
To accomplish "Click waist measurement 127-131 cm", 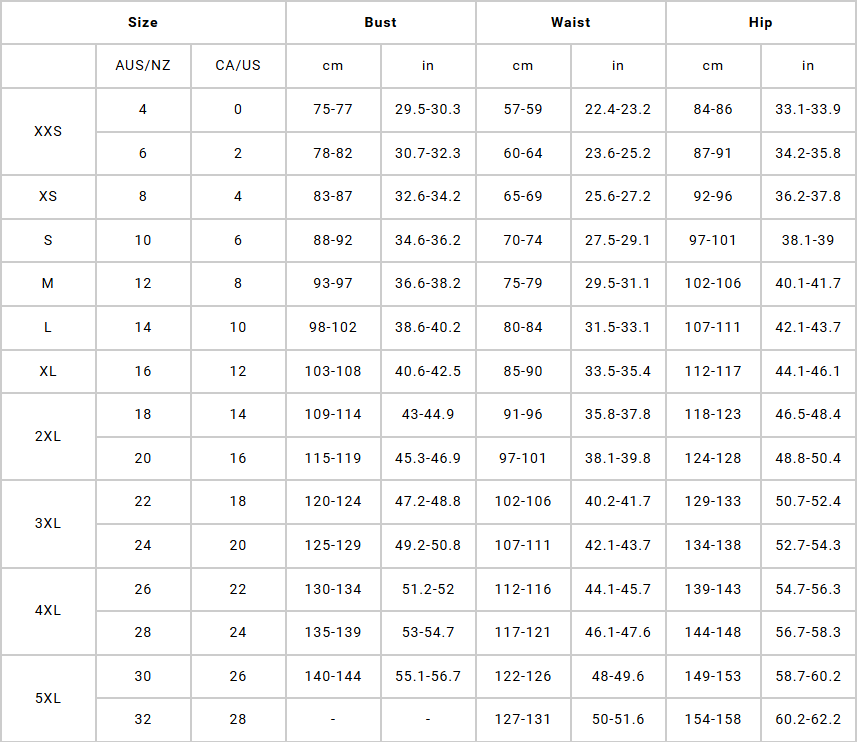I will point(523,720).
